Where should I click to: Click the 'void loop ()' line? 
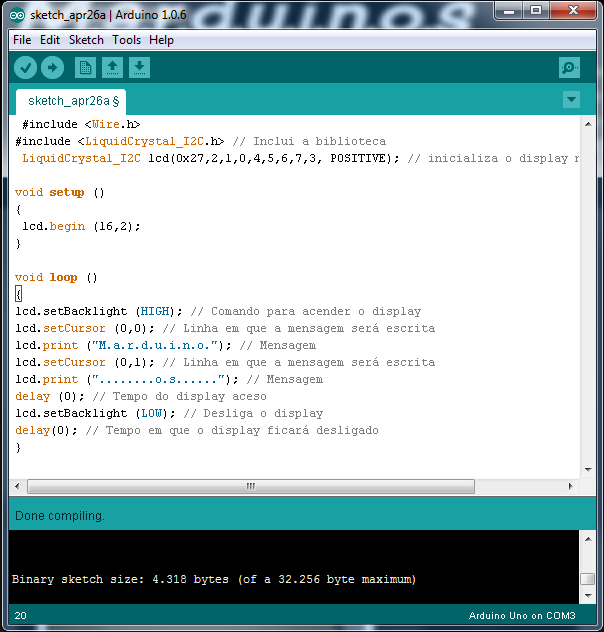(x=56, y=277)
